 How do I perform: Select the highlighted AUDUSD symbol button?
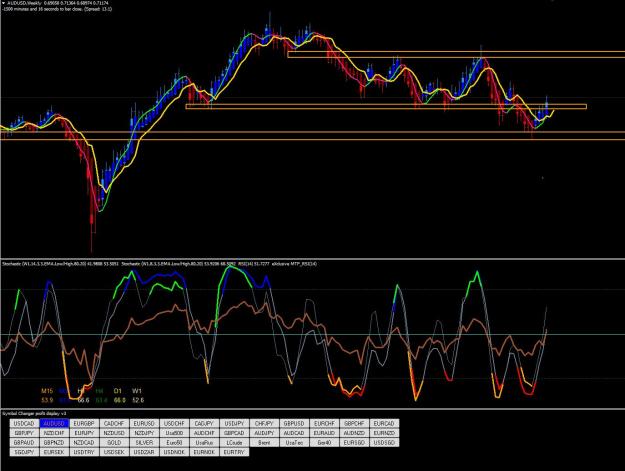tap(54, 423)
